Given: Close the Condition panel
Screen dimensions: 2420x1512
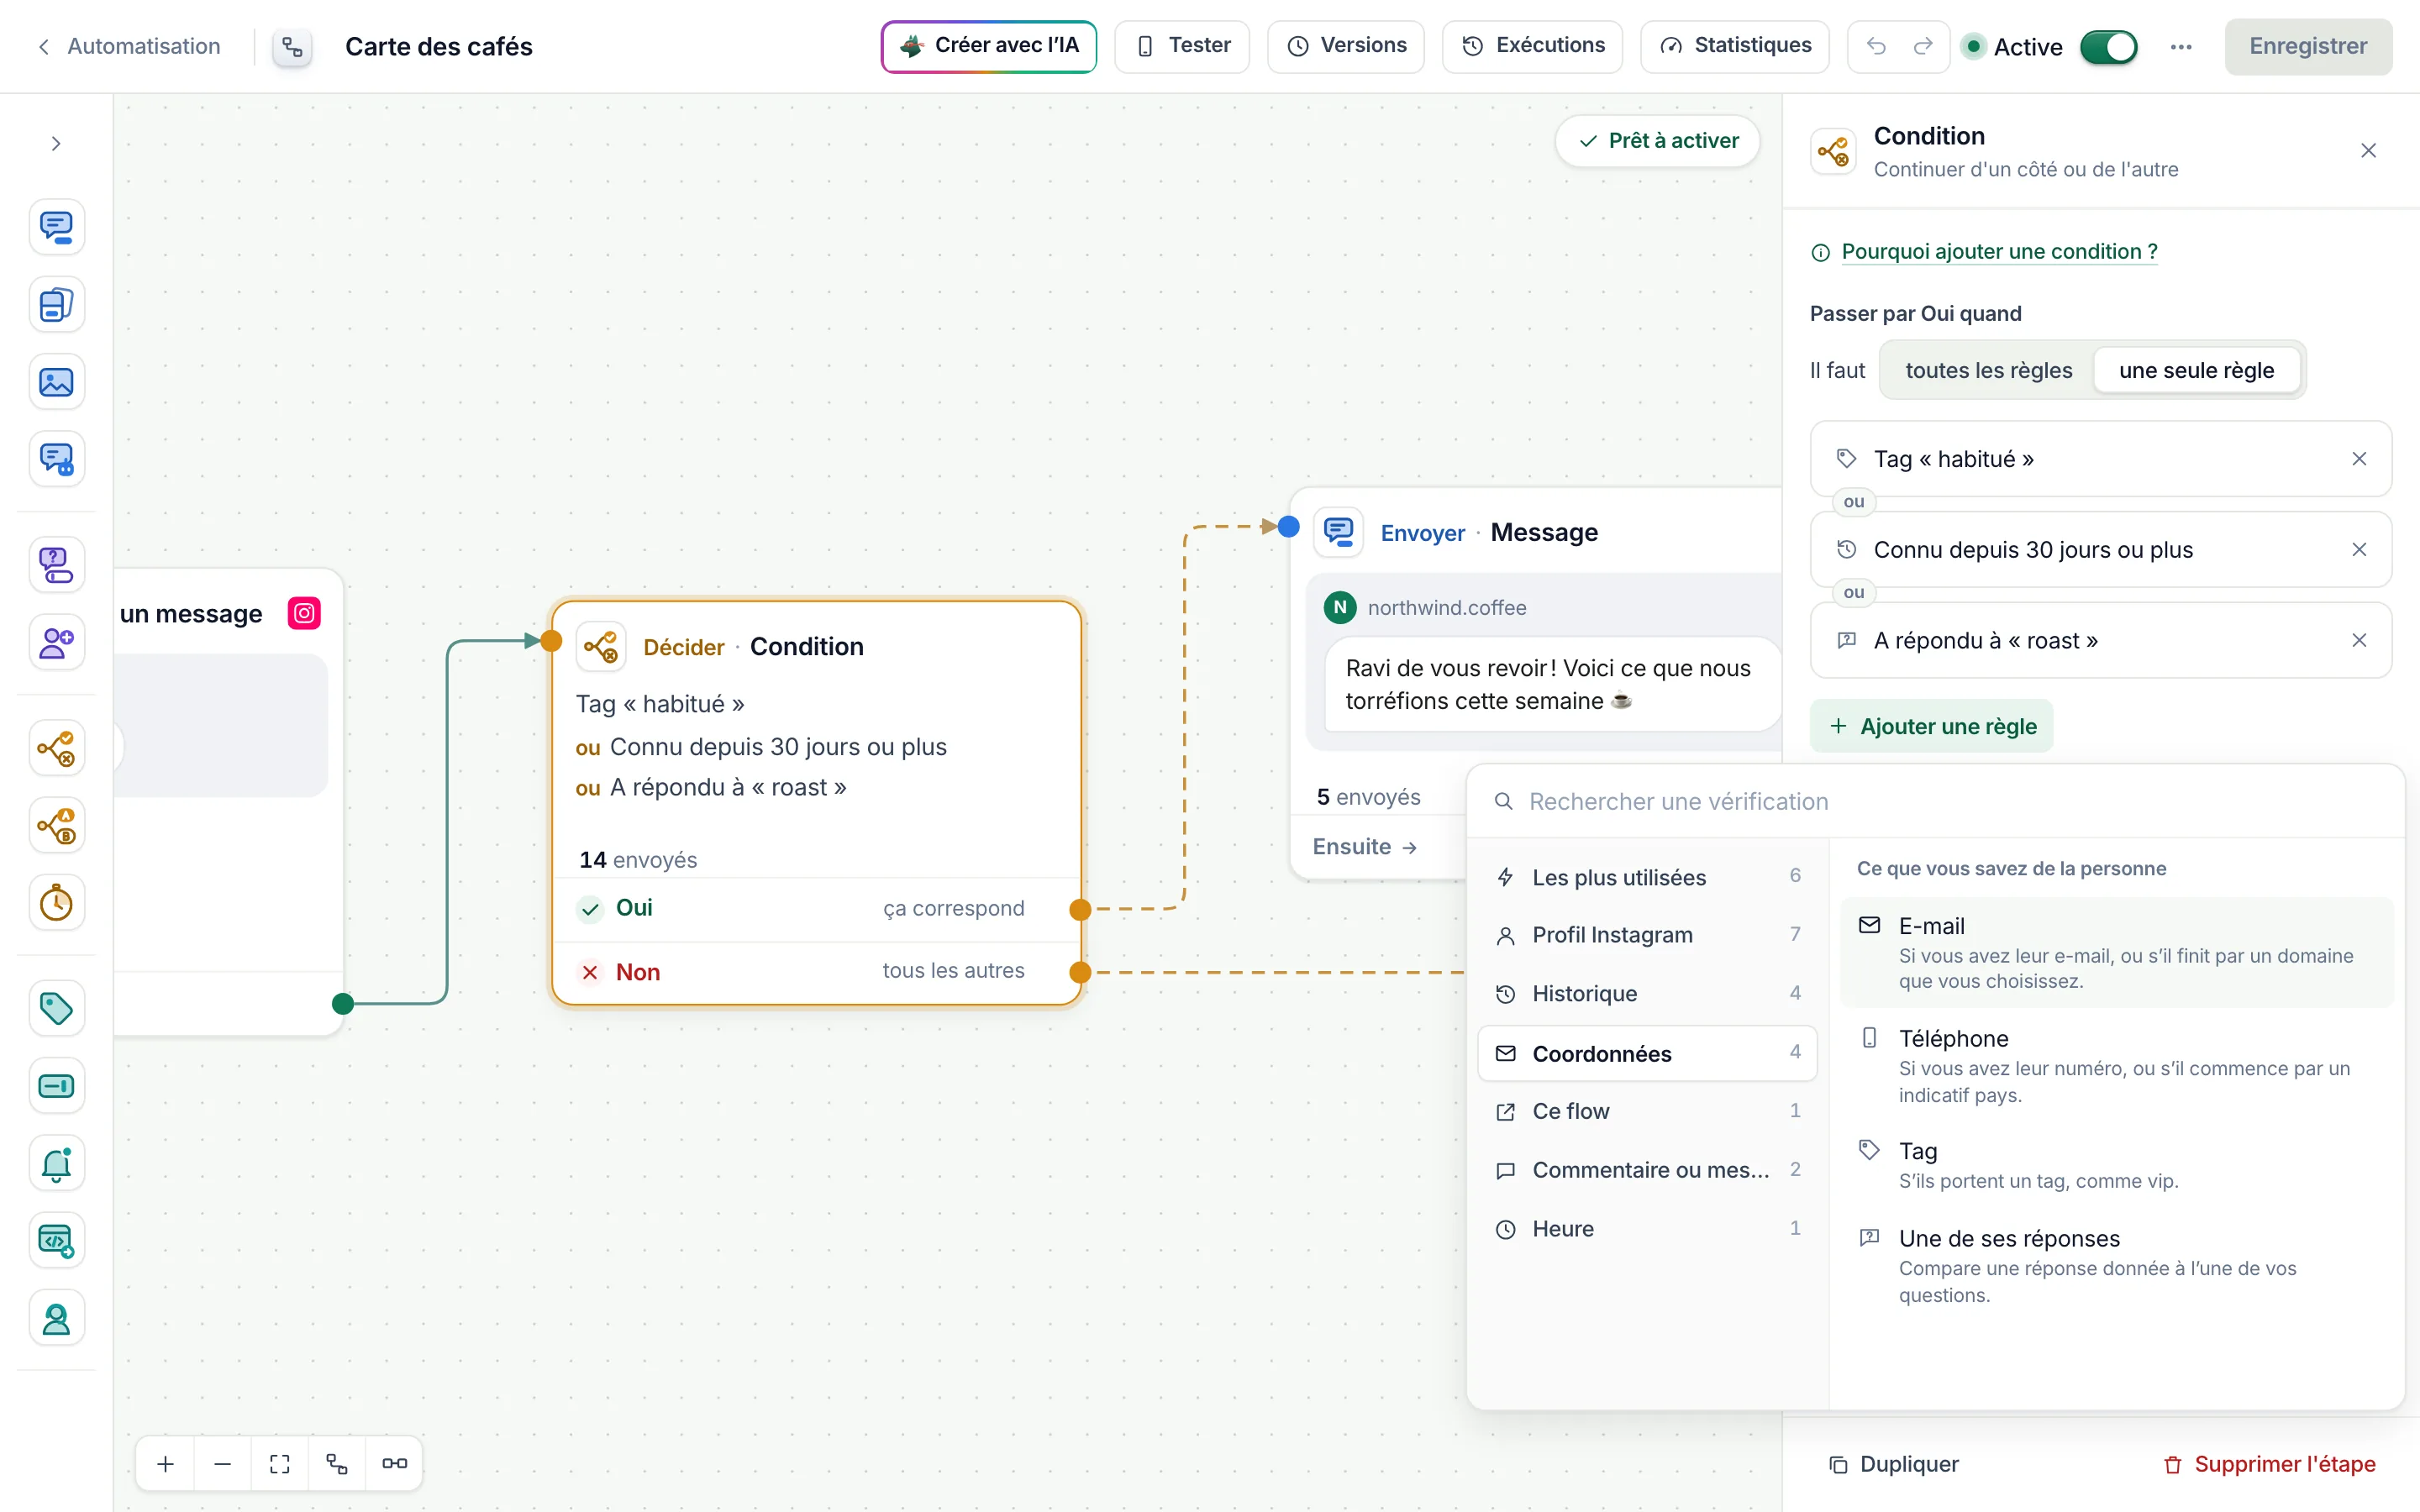Looking at the screenshot, I should [2368, 151].
